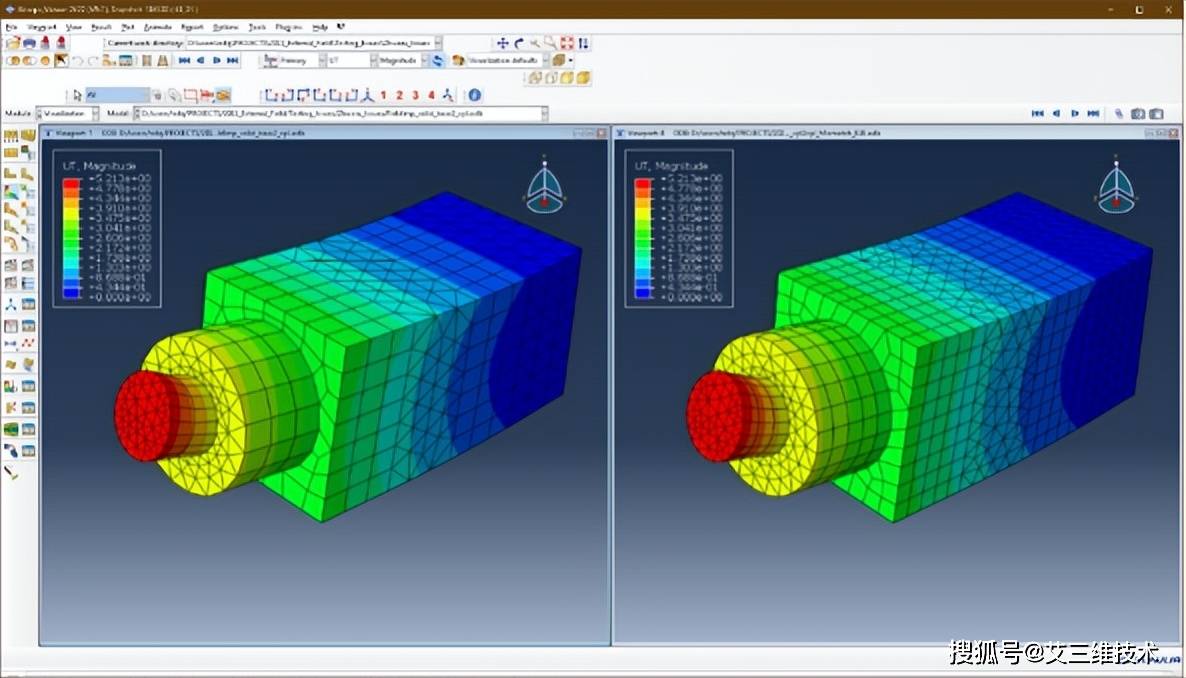The image size is (1186, 678).
Task: Choose wireframe render style icon
Action: (x=536, y=78)
